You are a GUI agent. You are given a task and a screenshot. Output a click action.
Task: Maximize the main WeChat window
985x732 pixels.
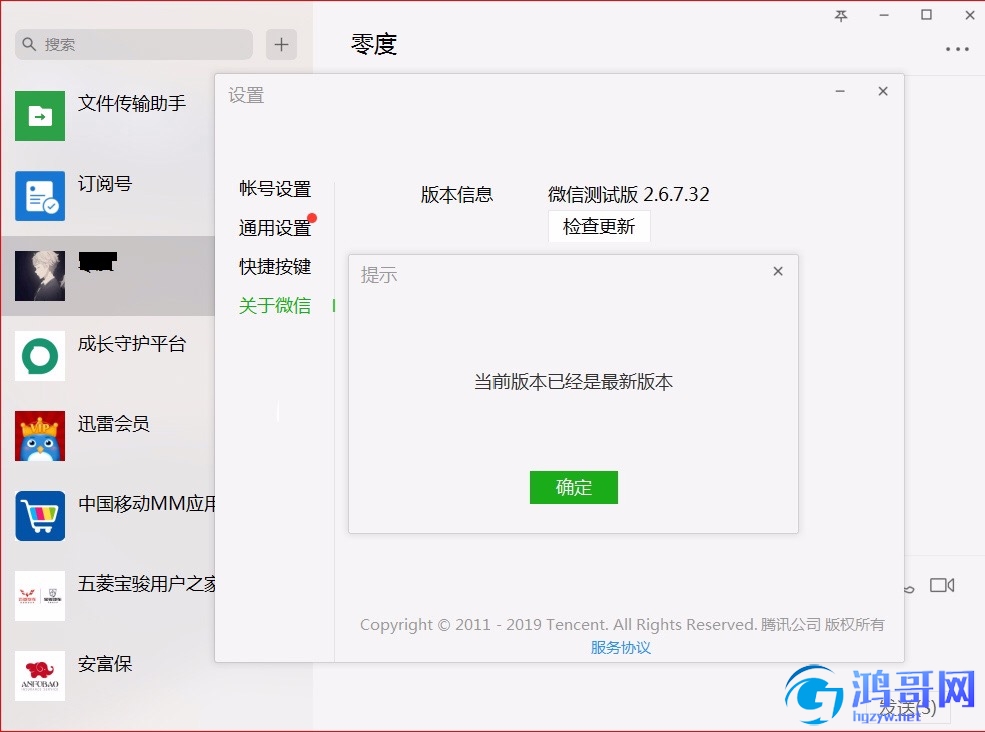click(927, 15)
